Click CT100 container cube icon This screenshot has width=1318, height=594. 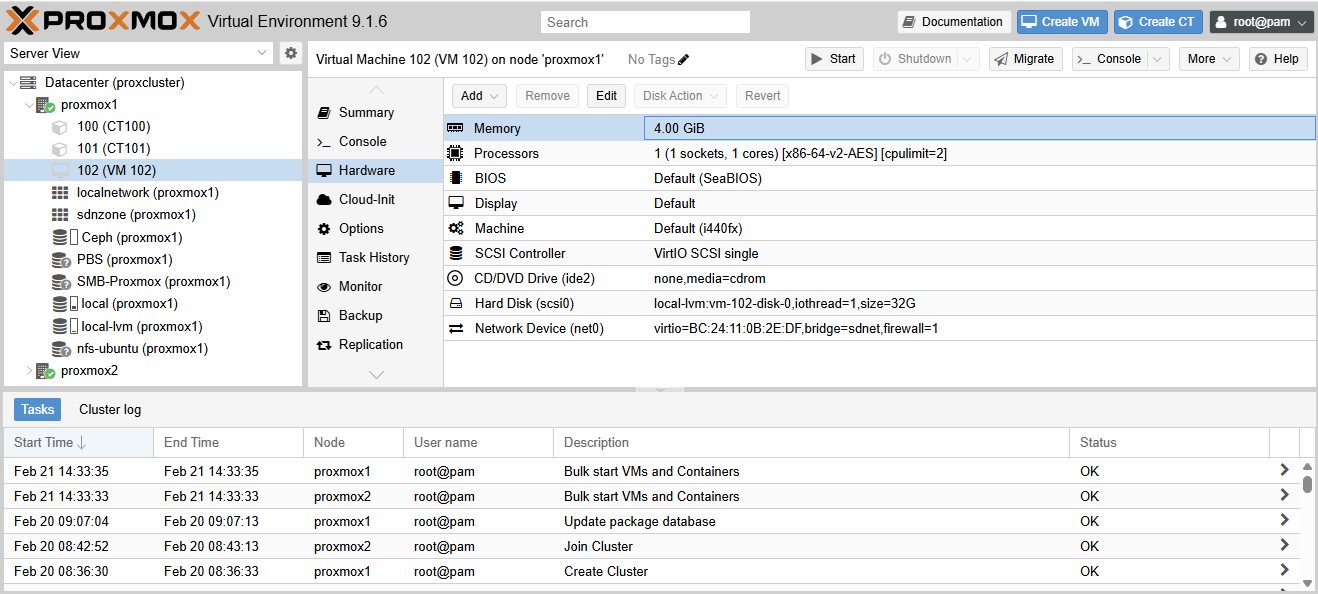[x=60, y=127]
